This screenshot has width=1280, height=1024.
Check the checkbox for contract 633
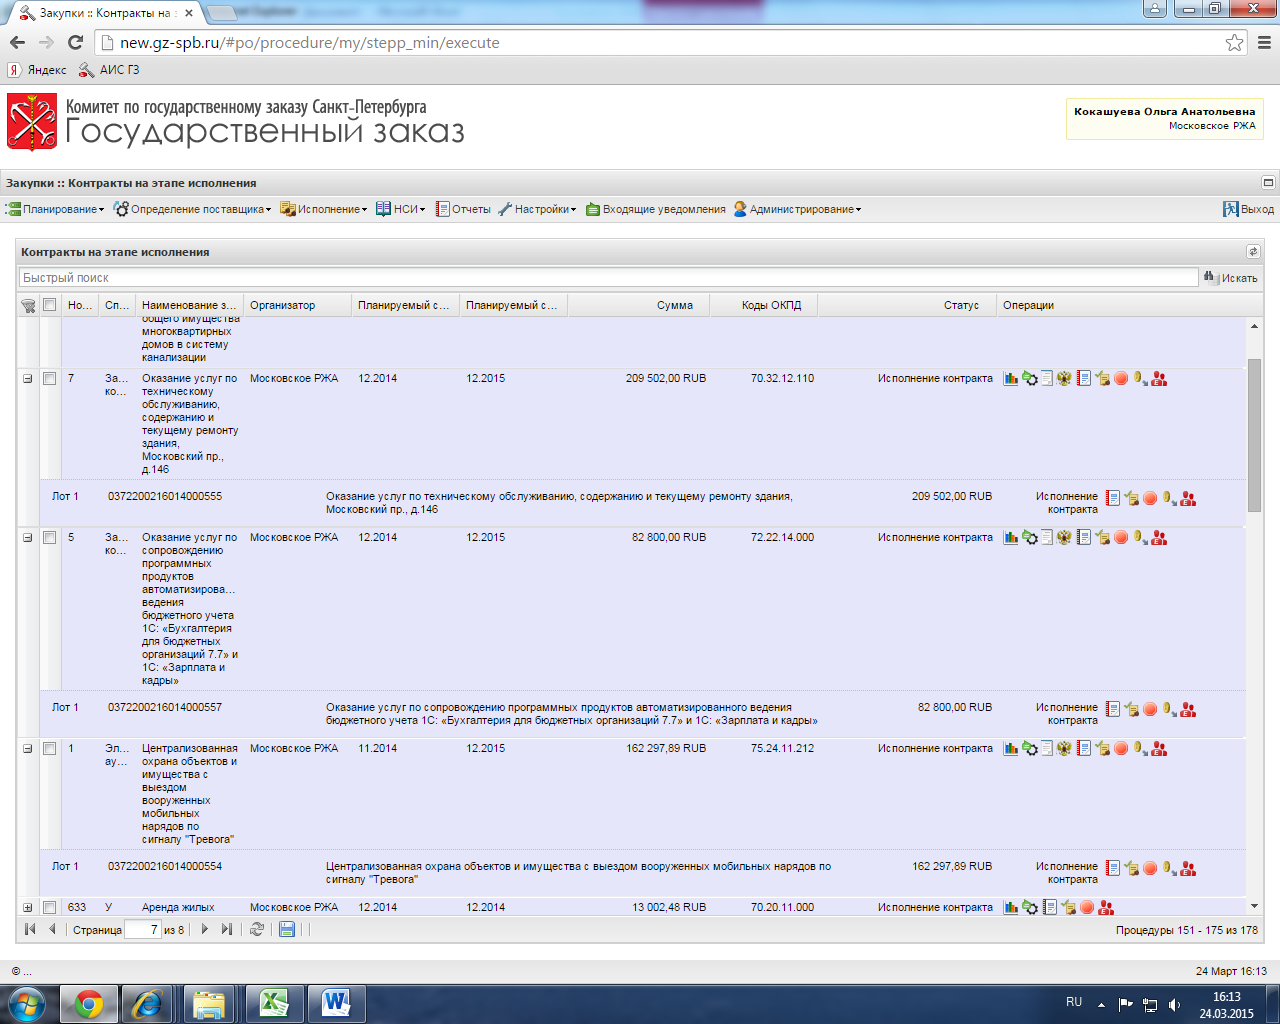(49, 908)
